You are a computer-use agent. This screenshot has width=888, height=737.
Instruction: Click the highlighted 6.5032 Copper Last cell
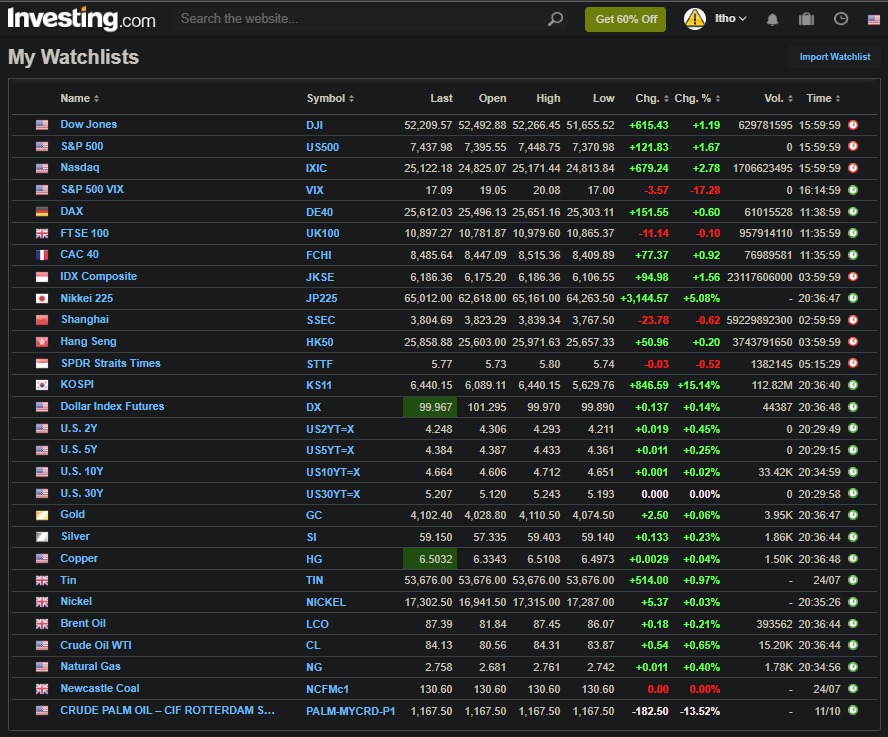[x=430, y=559]
